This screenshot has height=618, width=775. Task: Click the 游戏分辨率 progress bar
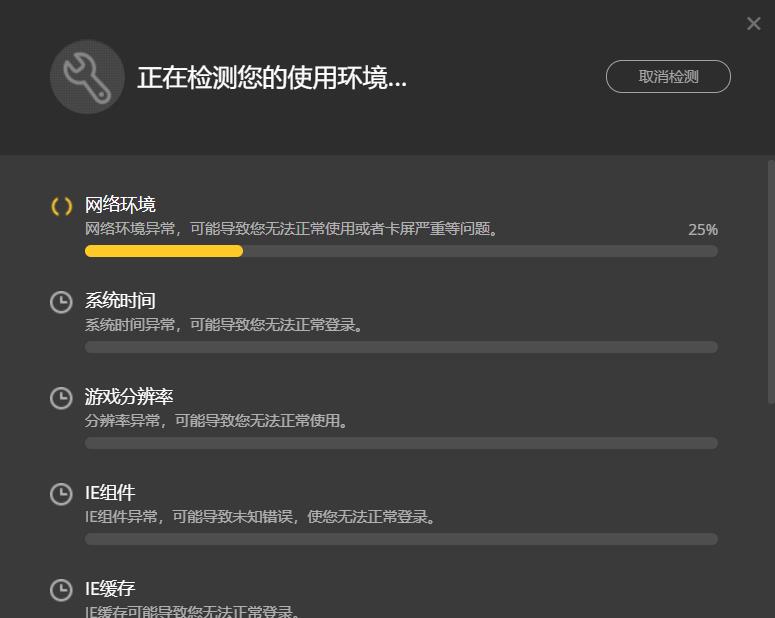[401, 443]
